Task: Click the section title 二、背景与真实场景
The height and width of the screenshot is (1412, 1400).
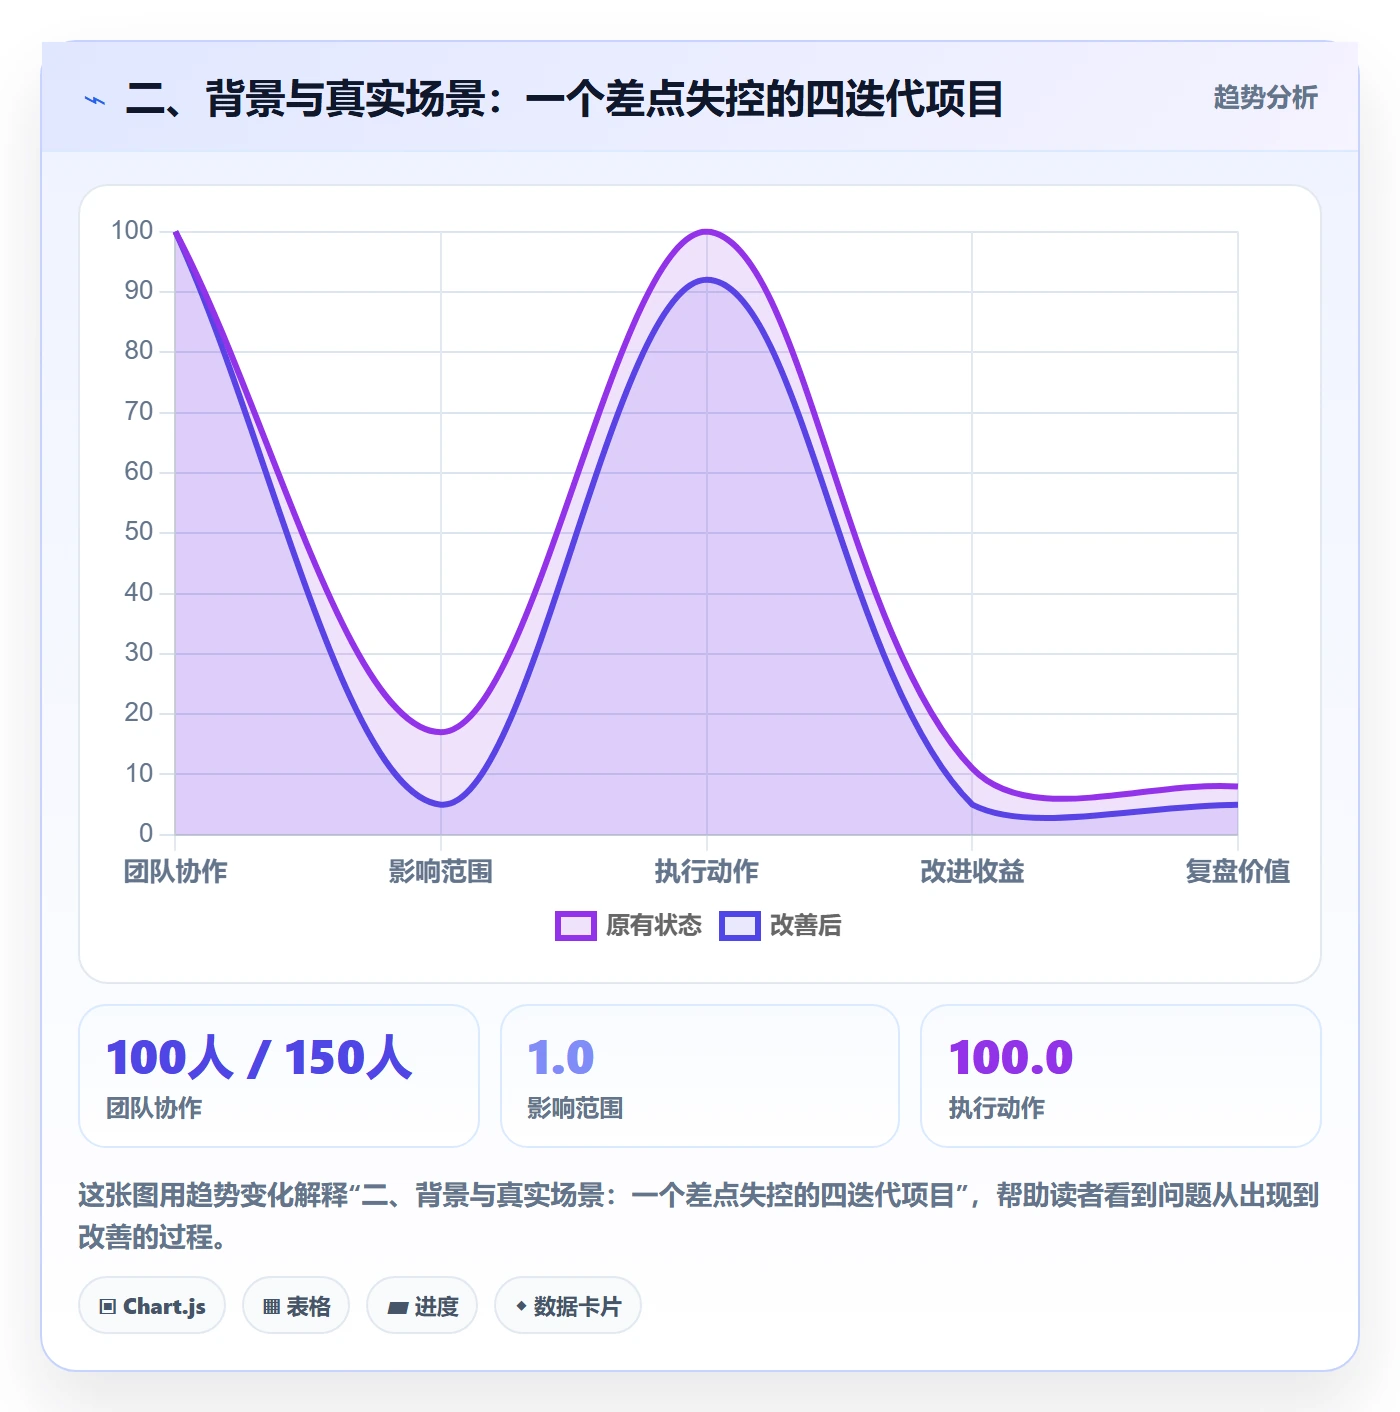Action: [x=564, y=99]
